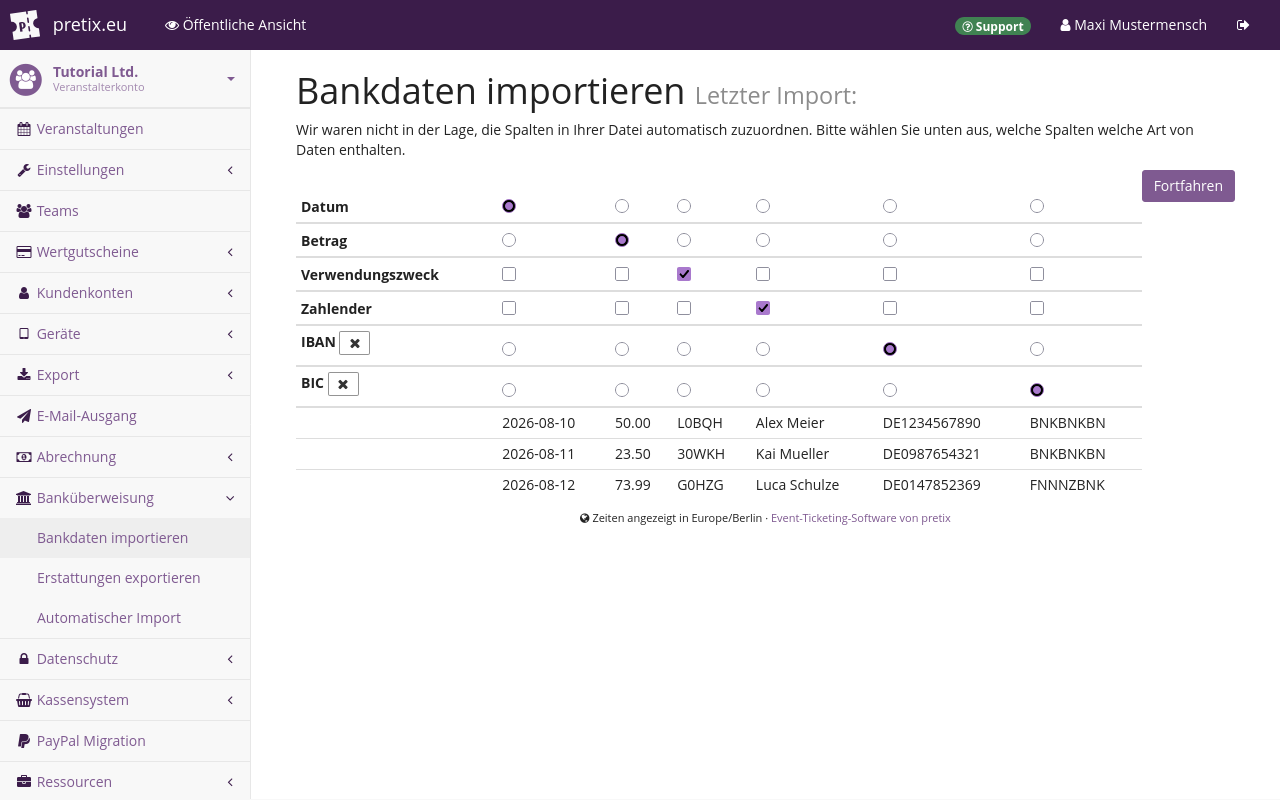Click the wrench icon beside Einstellungen
Image resolution: width=1280 pixels, height=800 pixels.
(x=24, y=170)
